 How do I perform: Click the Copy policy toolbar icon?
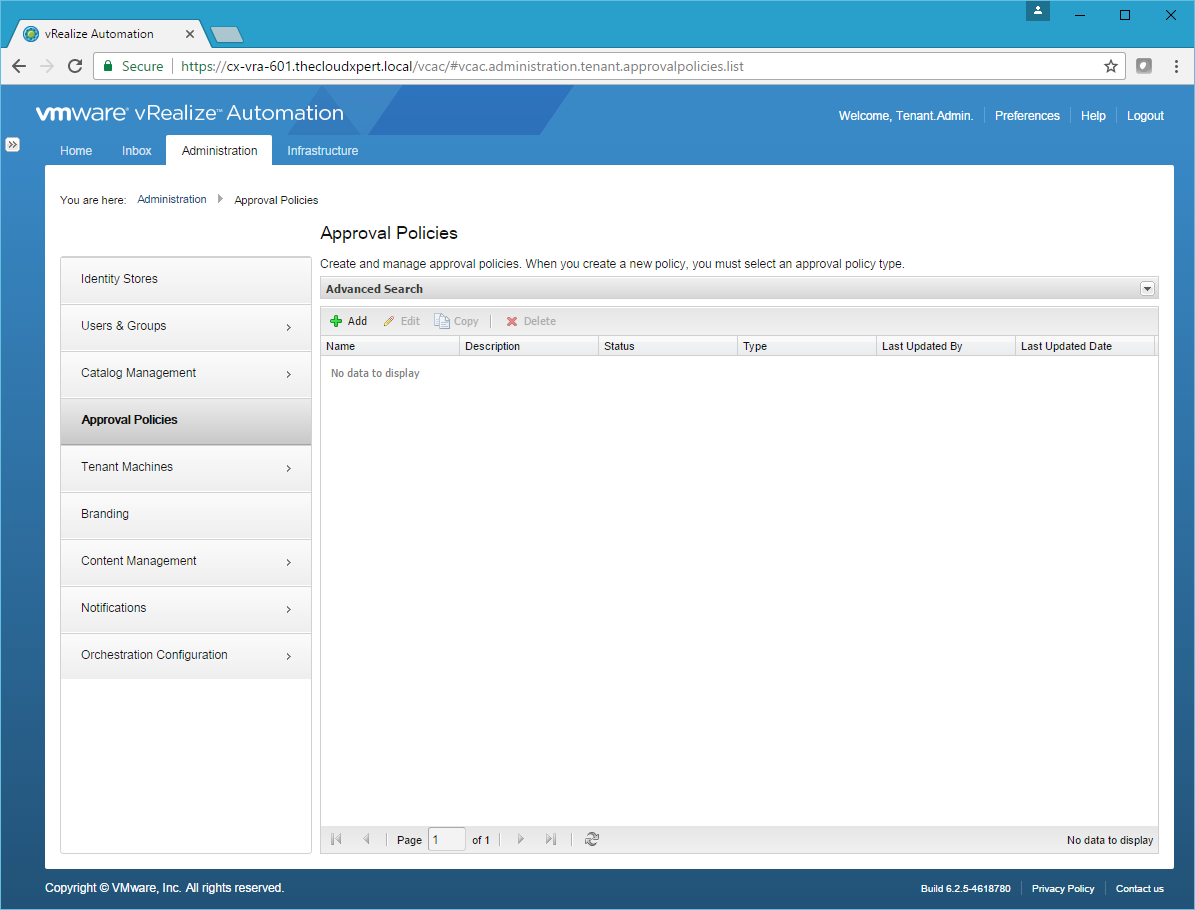pyautogui.click(x=442, y=321)
